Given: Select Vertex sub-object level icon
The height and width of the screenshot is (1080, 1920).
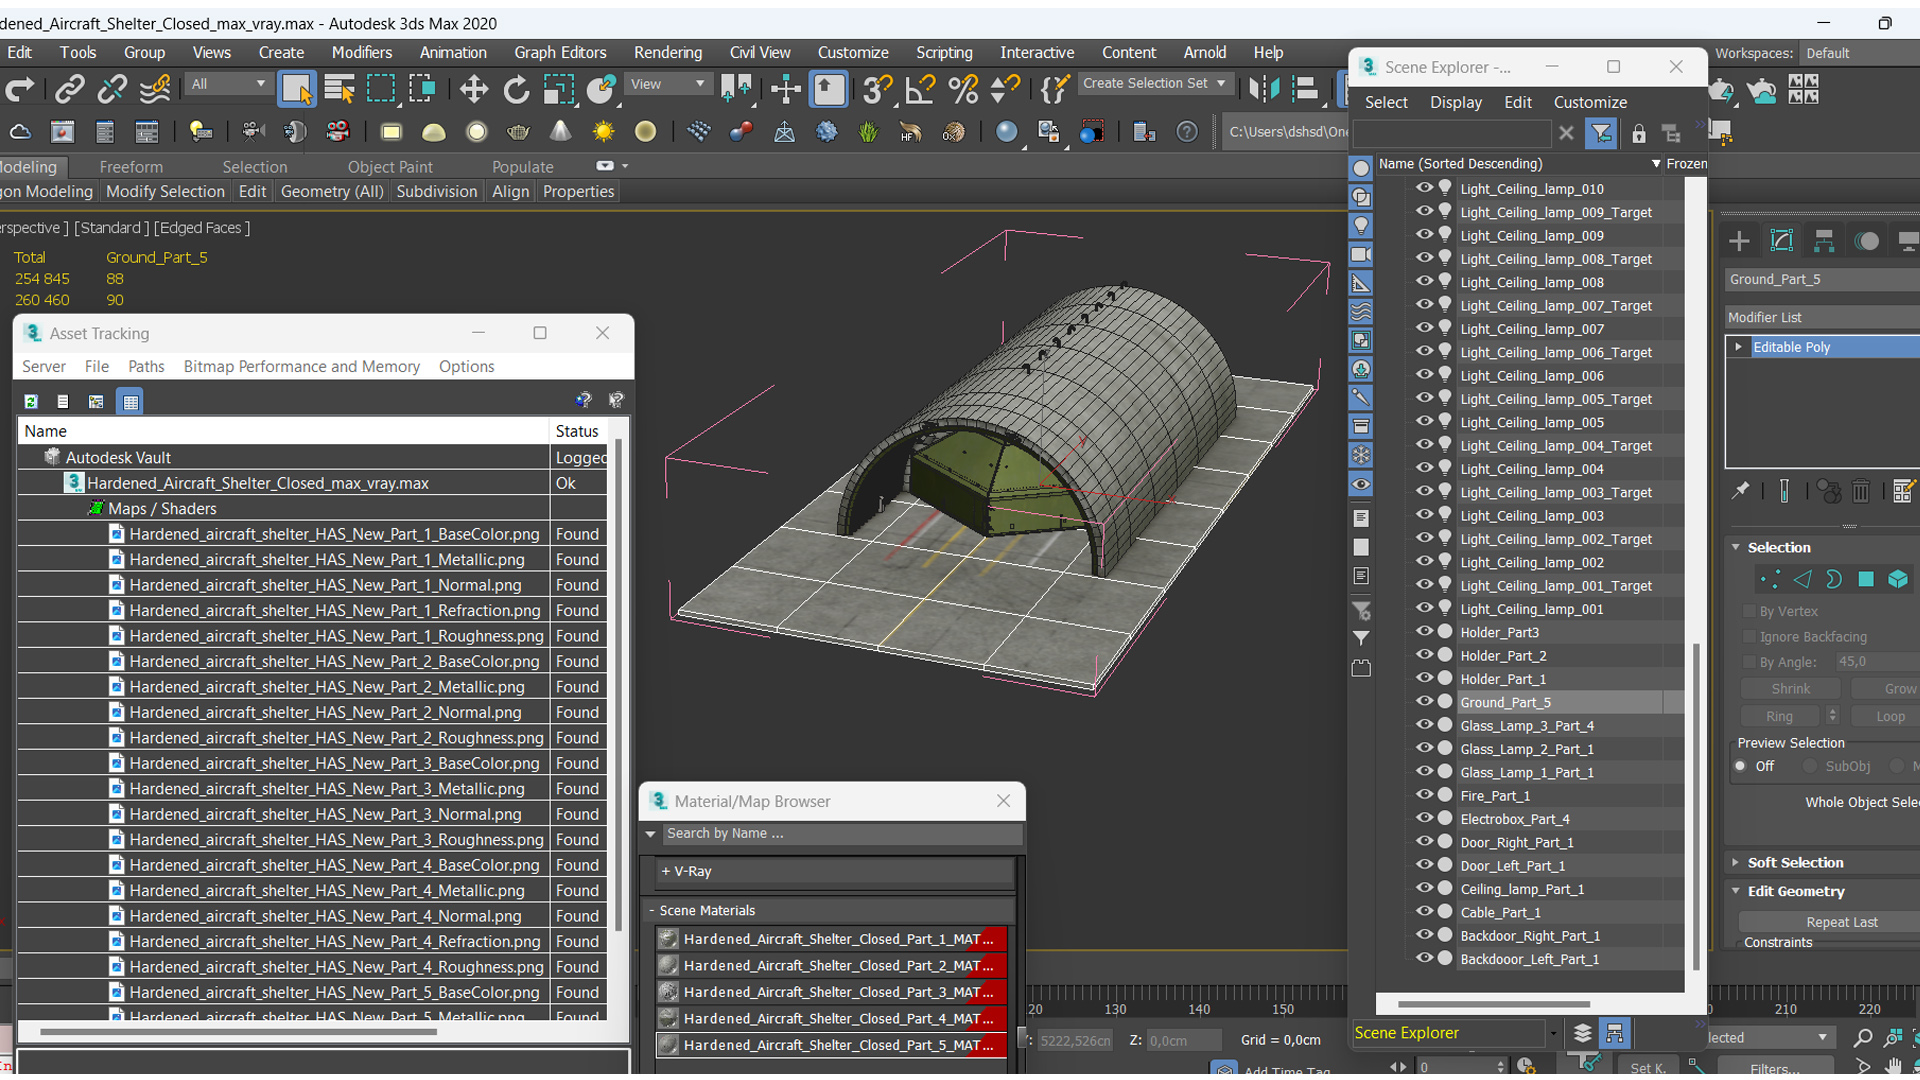Looking at the screenshot, I should point(1770,579).
